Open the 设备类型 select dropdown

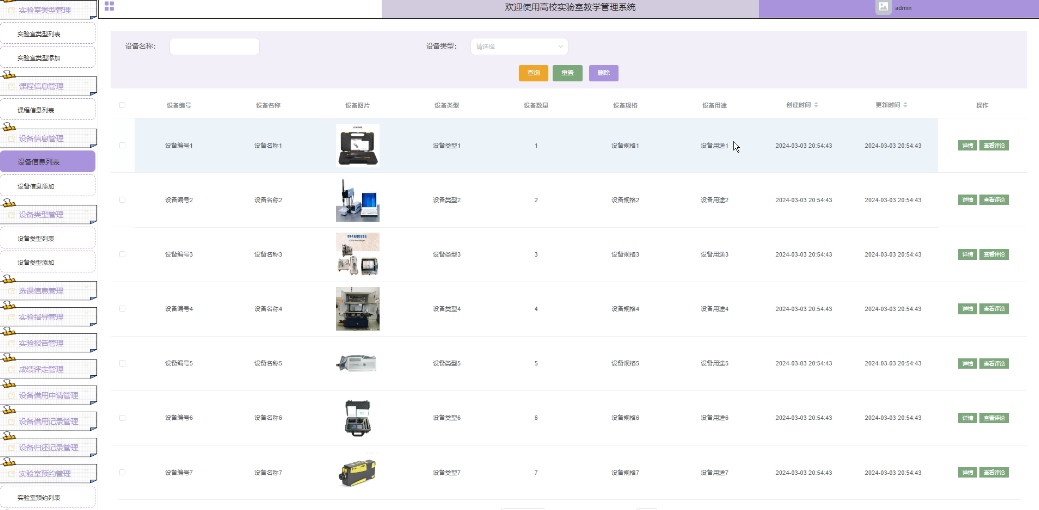(x=520, y=46)
